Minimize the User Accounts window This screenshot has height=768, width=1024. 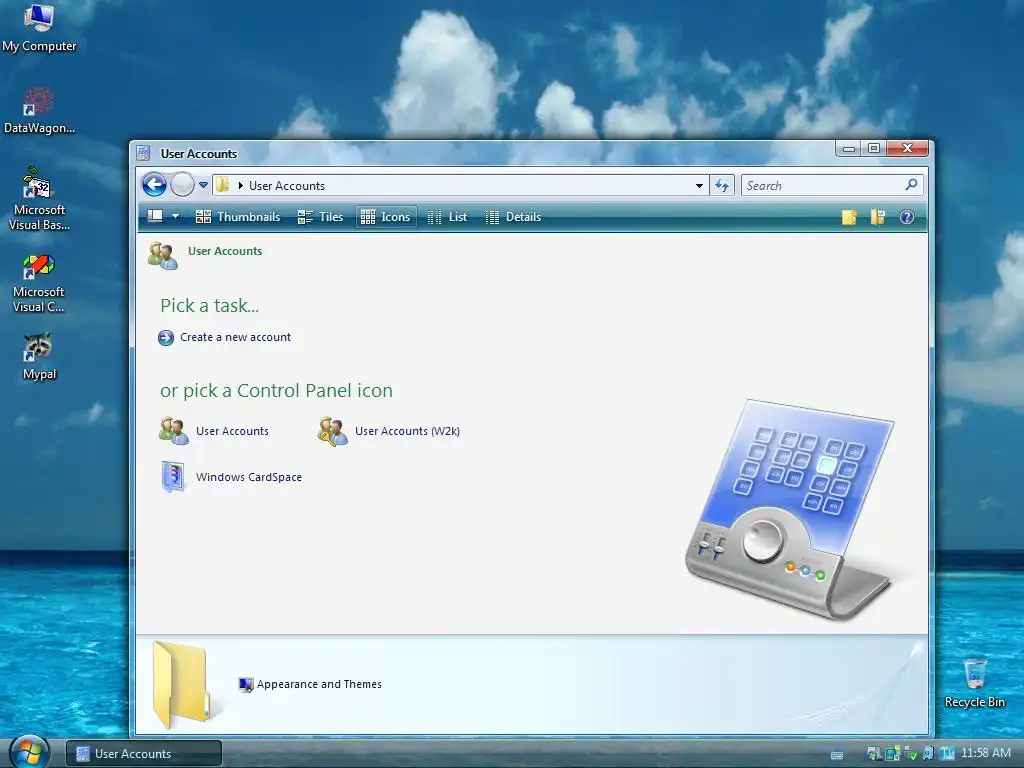pos(849,148)
